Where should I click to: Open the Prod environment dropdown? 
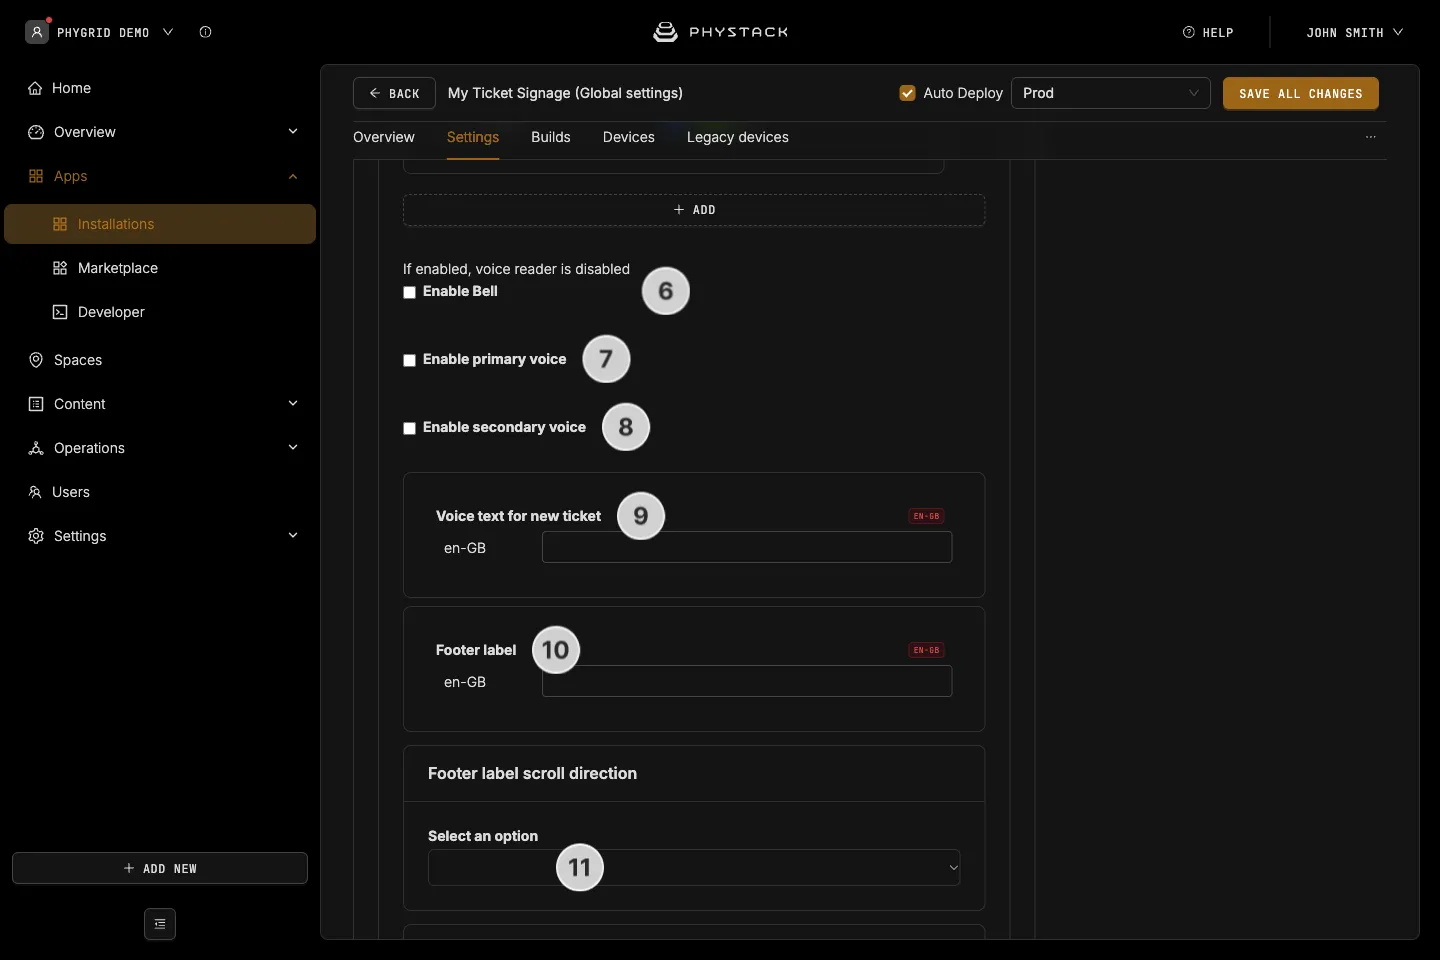1111,93
